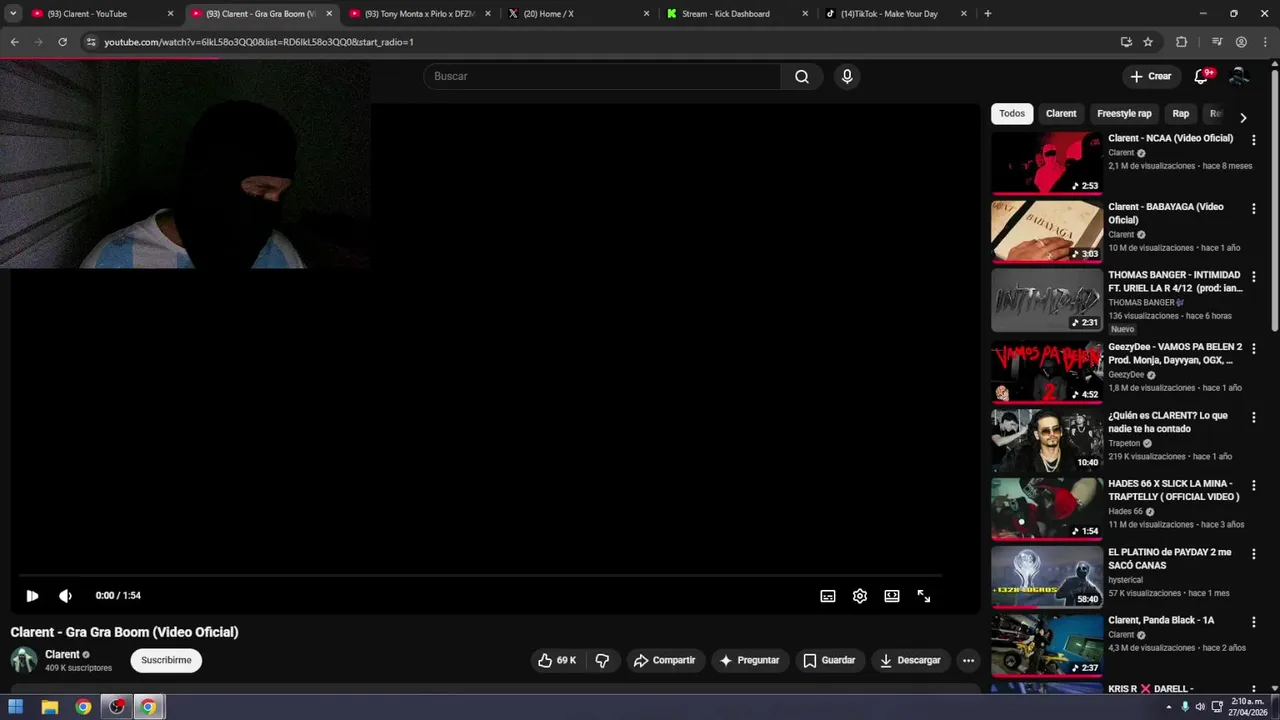The width and height of the screenshot is (1280, 720).
Task: Open ¿Quién es CLARENT? video
Action: (x=1168, y=422)
